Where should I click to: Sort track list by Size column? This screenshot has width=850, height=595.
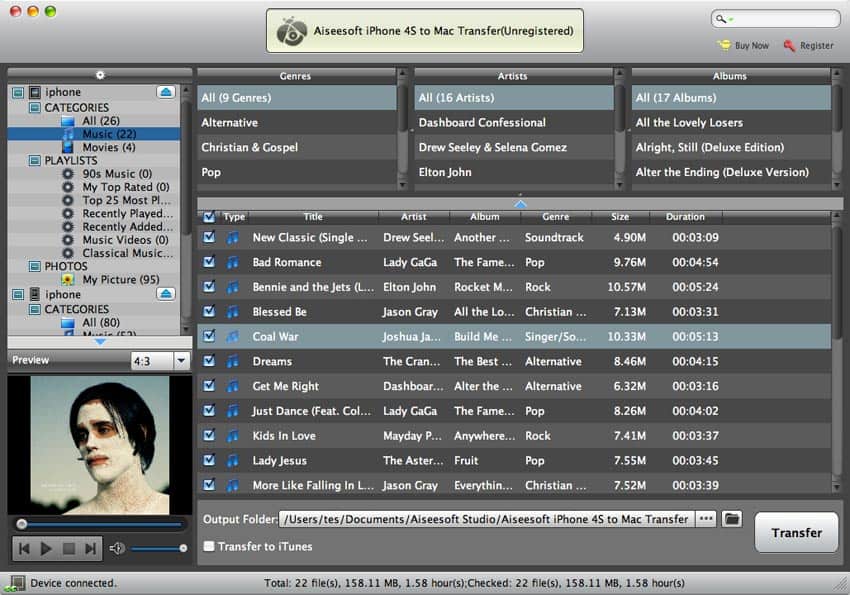(x=620, y=217)
